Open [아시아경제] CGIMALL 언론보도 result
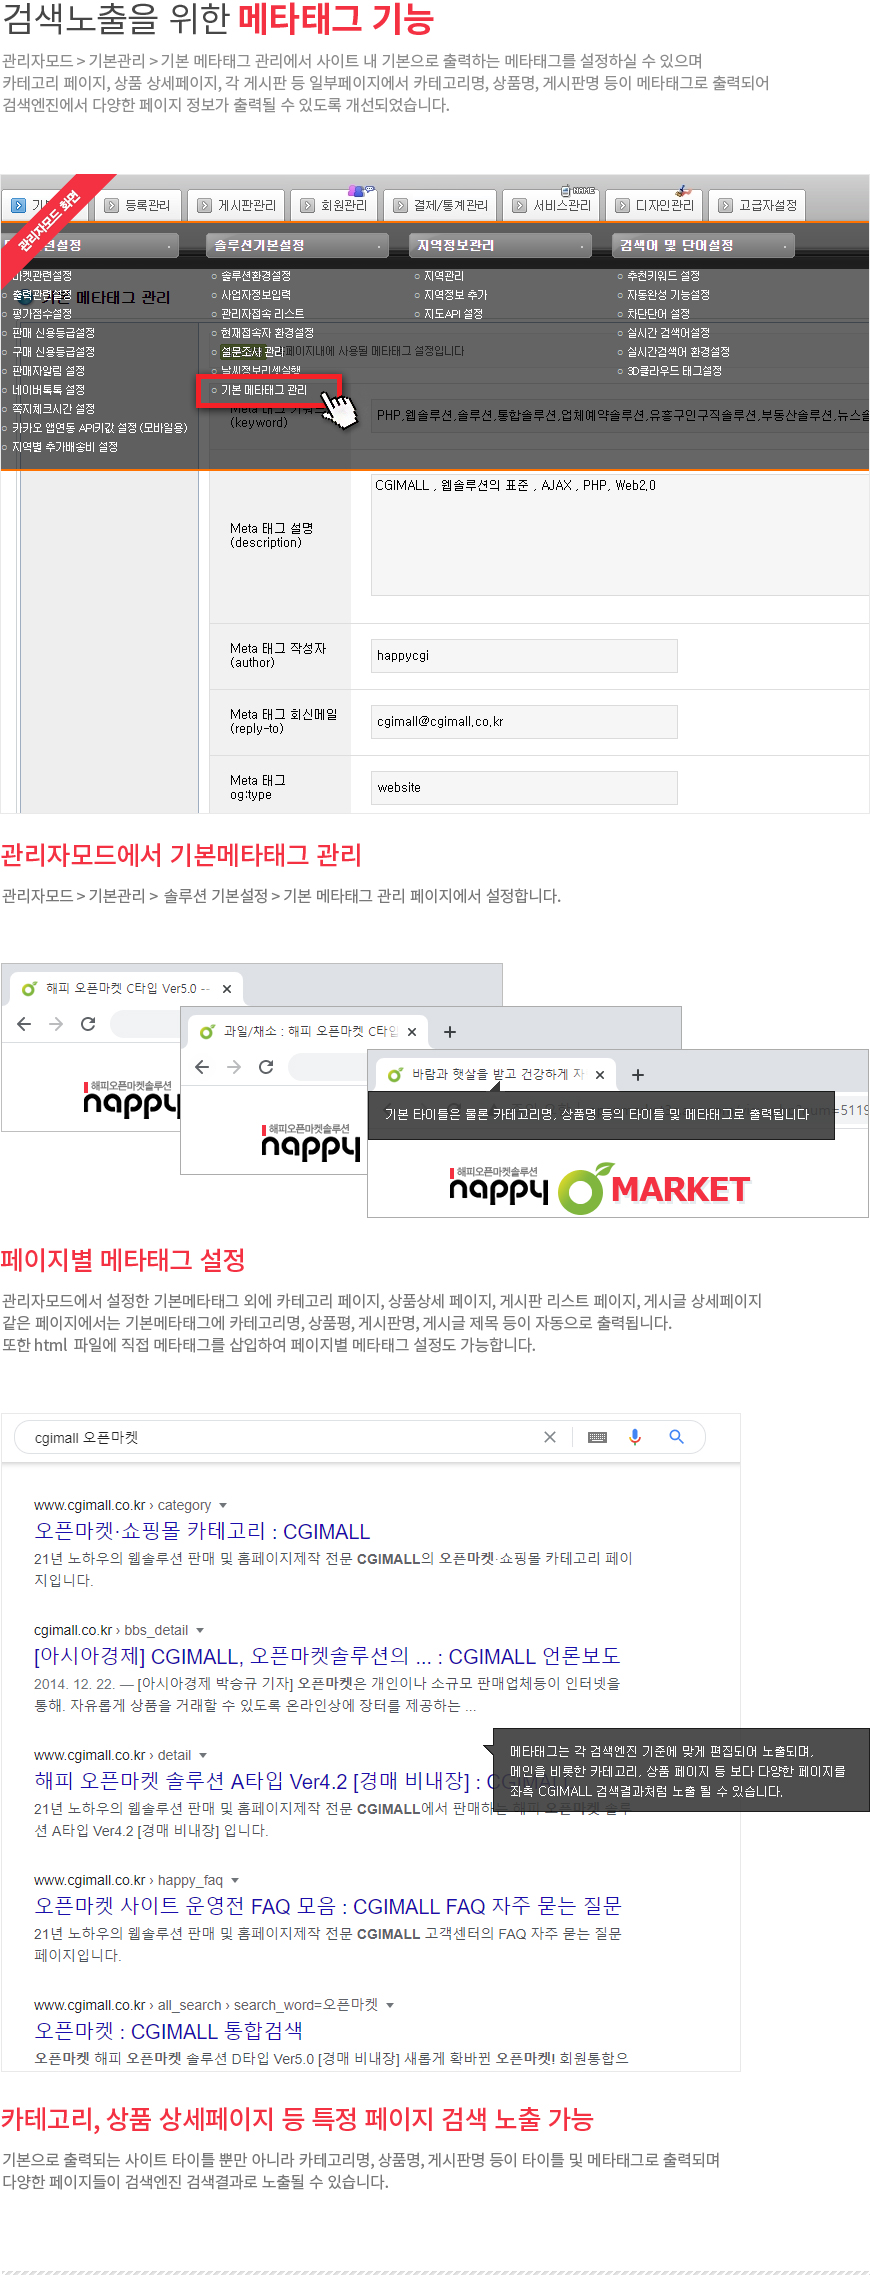Viewport: 870px width, 2277px height. pos(327,1657)
